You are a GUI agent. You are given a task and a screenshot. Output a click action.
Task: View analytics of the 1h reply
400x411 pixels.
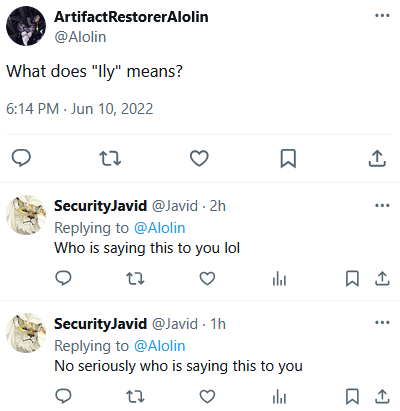point(279,396)
